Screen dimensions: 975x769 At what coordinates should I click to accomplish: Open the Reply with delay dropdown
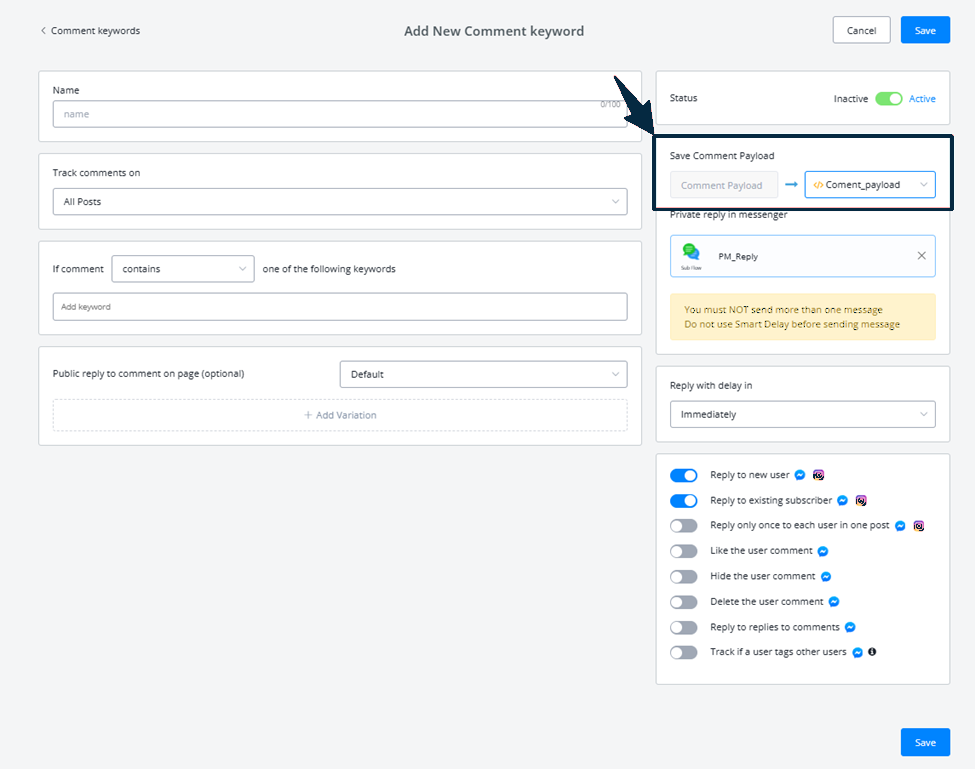[802, 414]
